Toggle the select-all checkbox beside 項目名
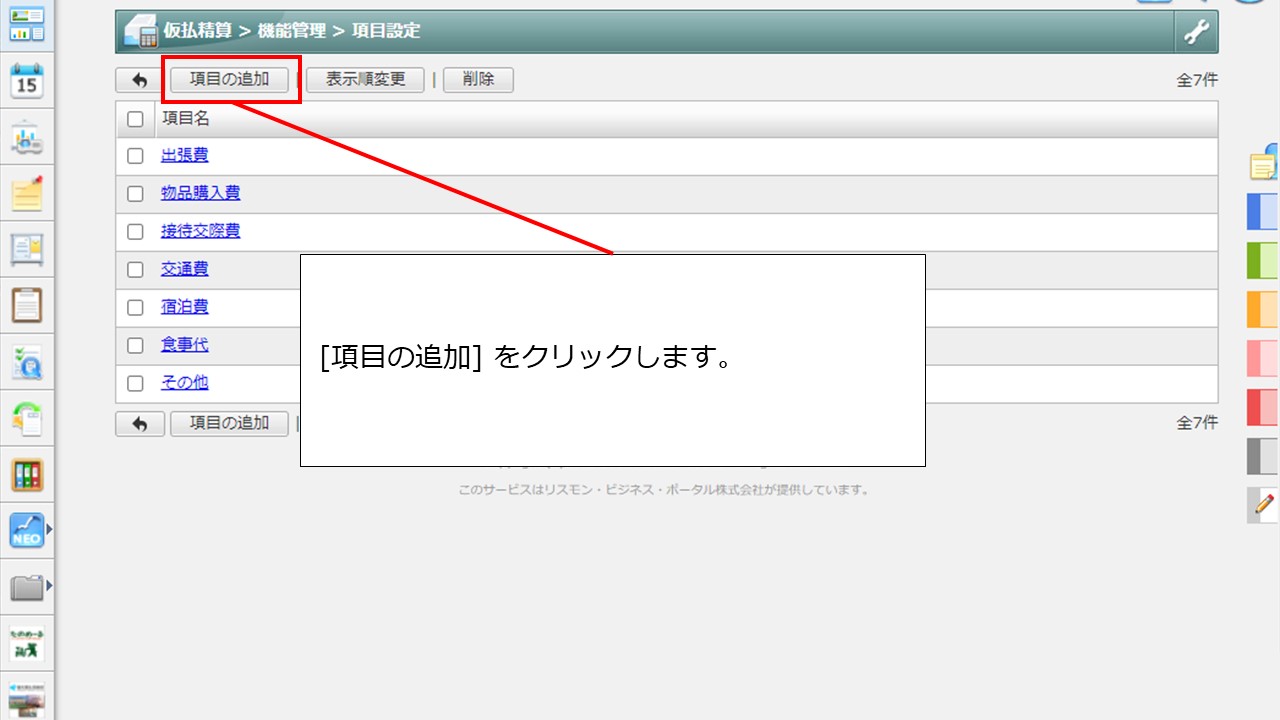 pos(136,119)
